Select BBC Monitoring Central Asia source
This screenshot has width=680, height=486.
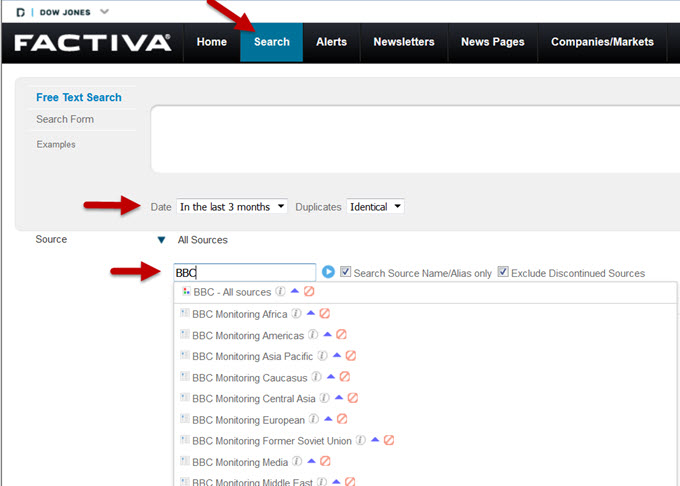254,399
